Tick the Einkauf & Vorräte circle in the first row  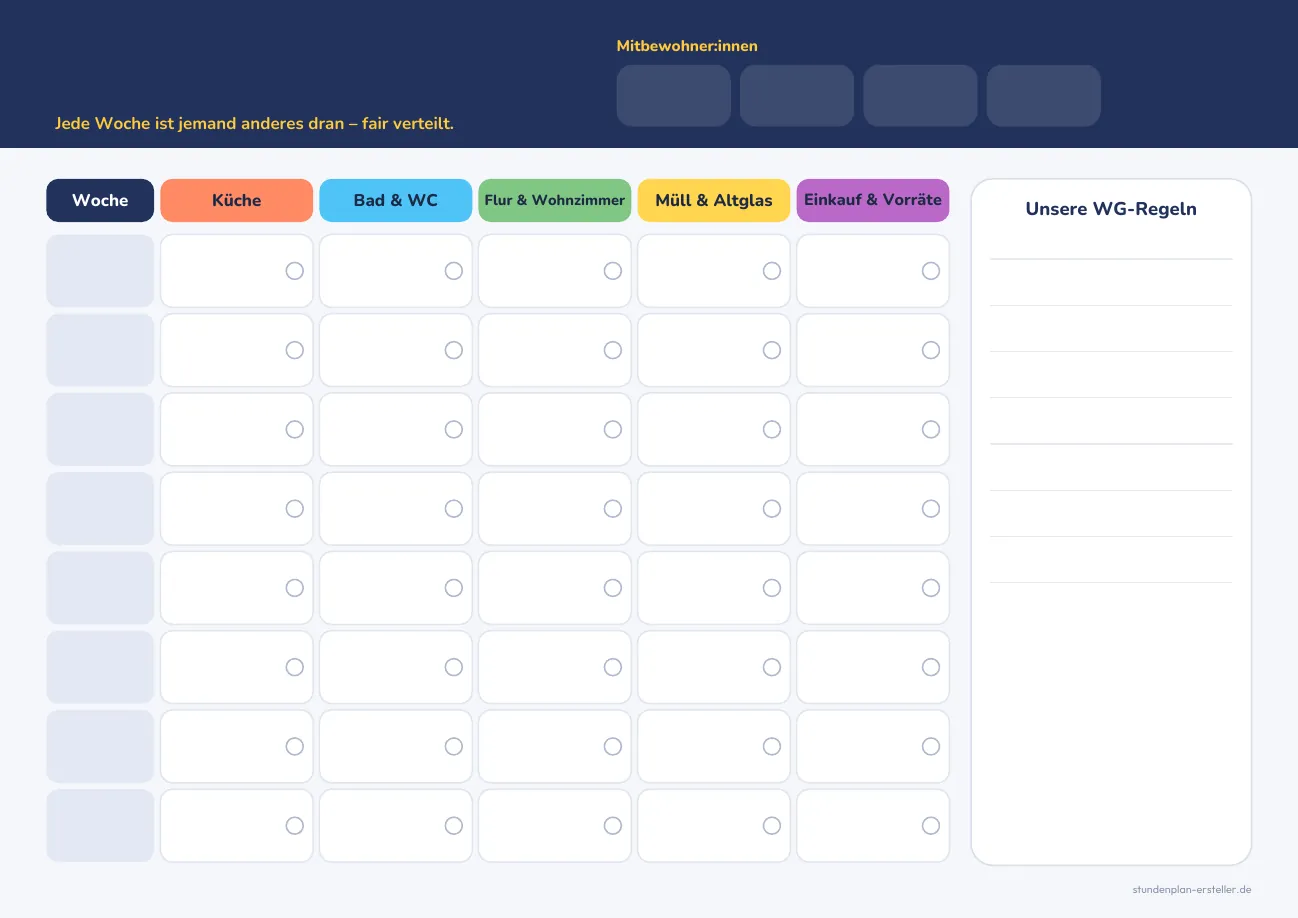930,271
